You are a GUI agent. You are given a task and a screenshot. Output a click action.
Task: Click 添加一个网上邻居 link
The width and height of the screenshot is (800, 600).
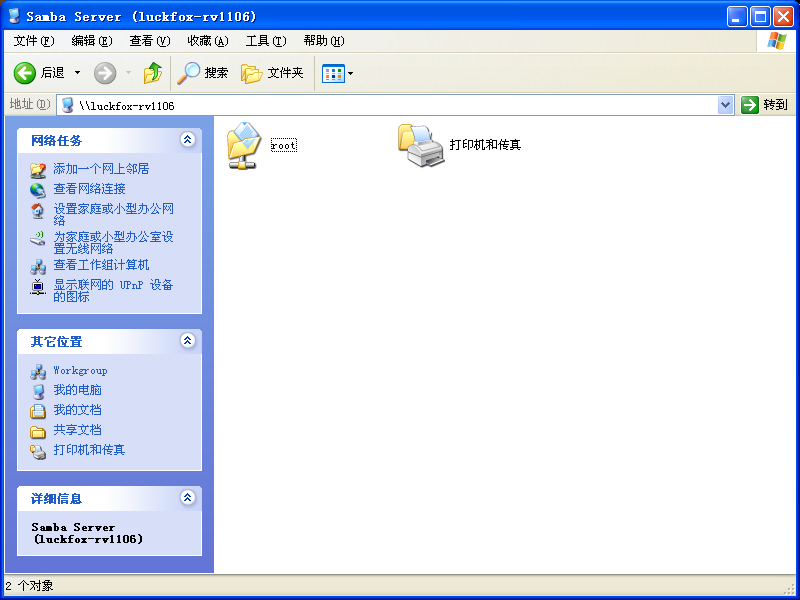point(101,169)
